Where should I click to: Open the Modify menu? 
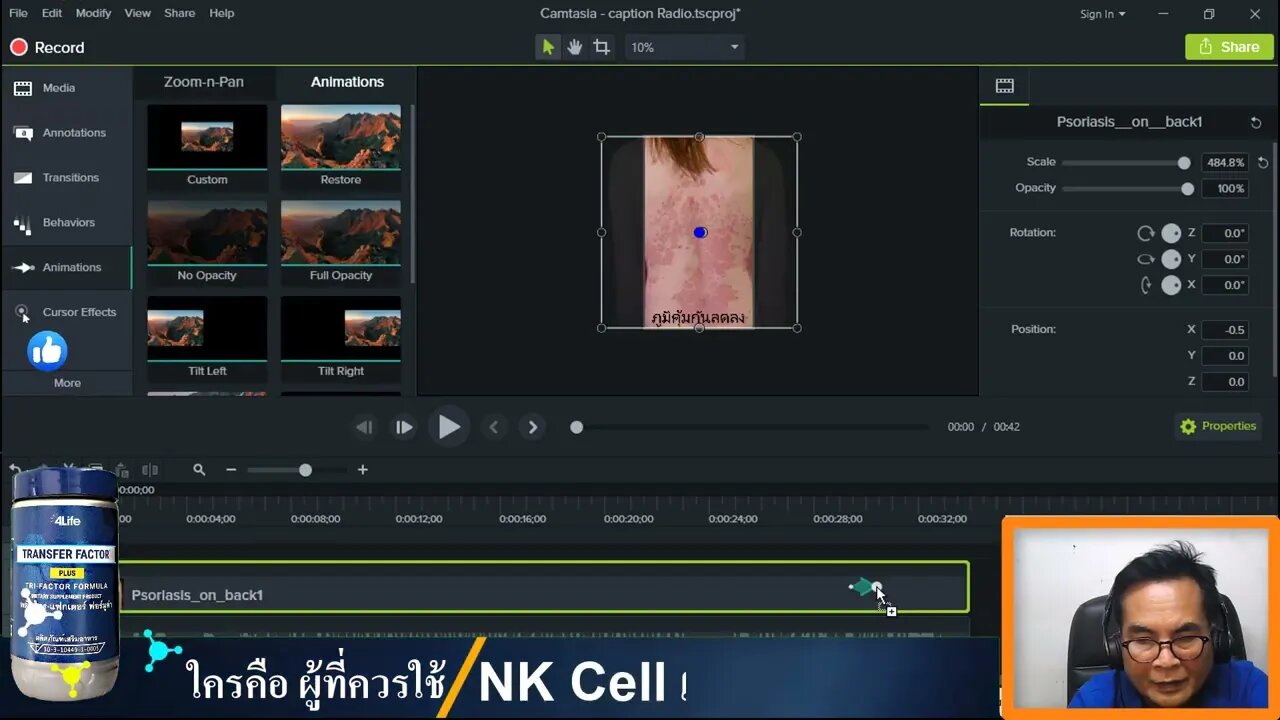[93, 13]
